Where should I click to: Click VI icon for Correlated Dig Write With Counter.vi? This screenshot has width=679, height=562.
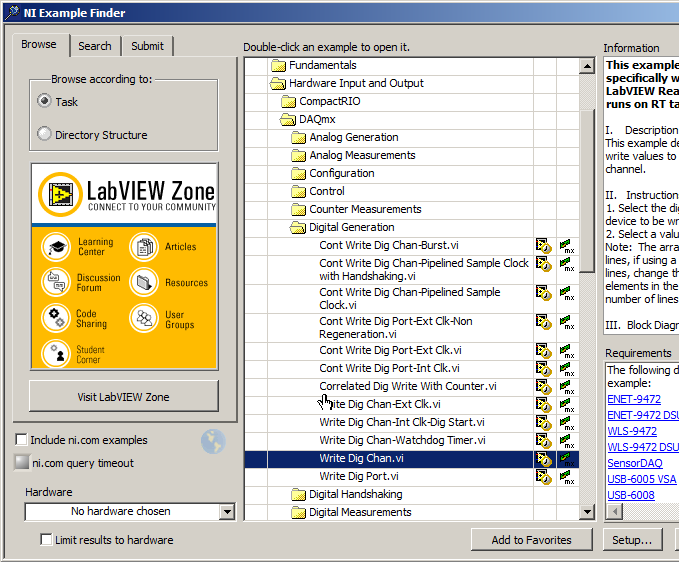point(543,387)
